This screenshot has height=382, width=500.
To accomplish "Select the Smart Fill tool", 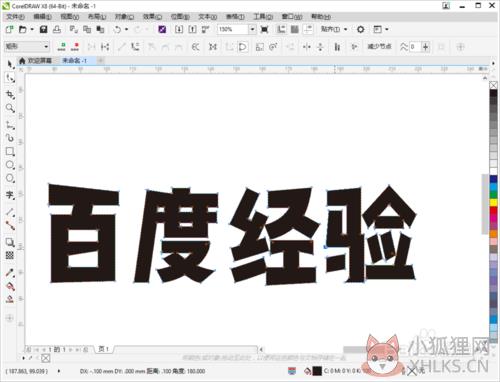I will pos(10,299).
